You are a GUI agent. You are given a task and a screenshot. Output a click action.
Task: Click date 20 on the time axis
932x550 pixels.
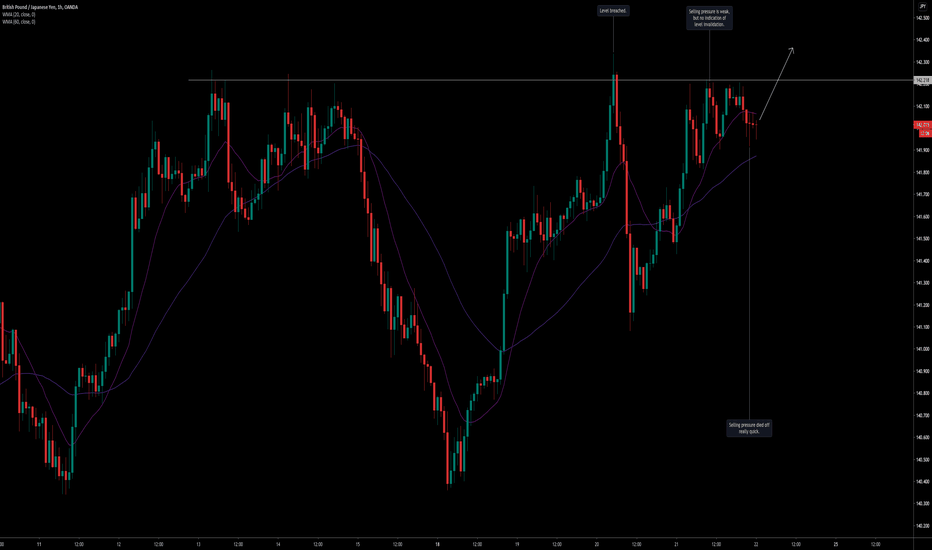[596, 544]
